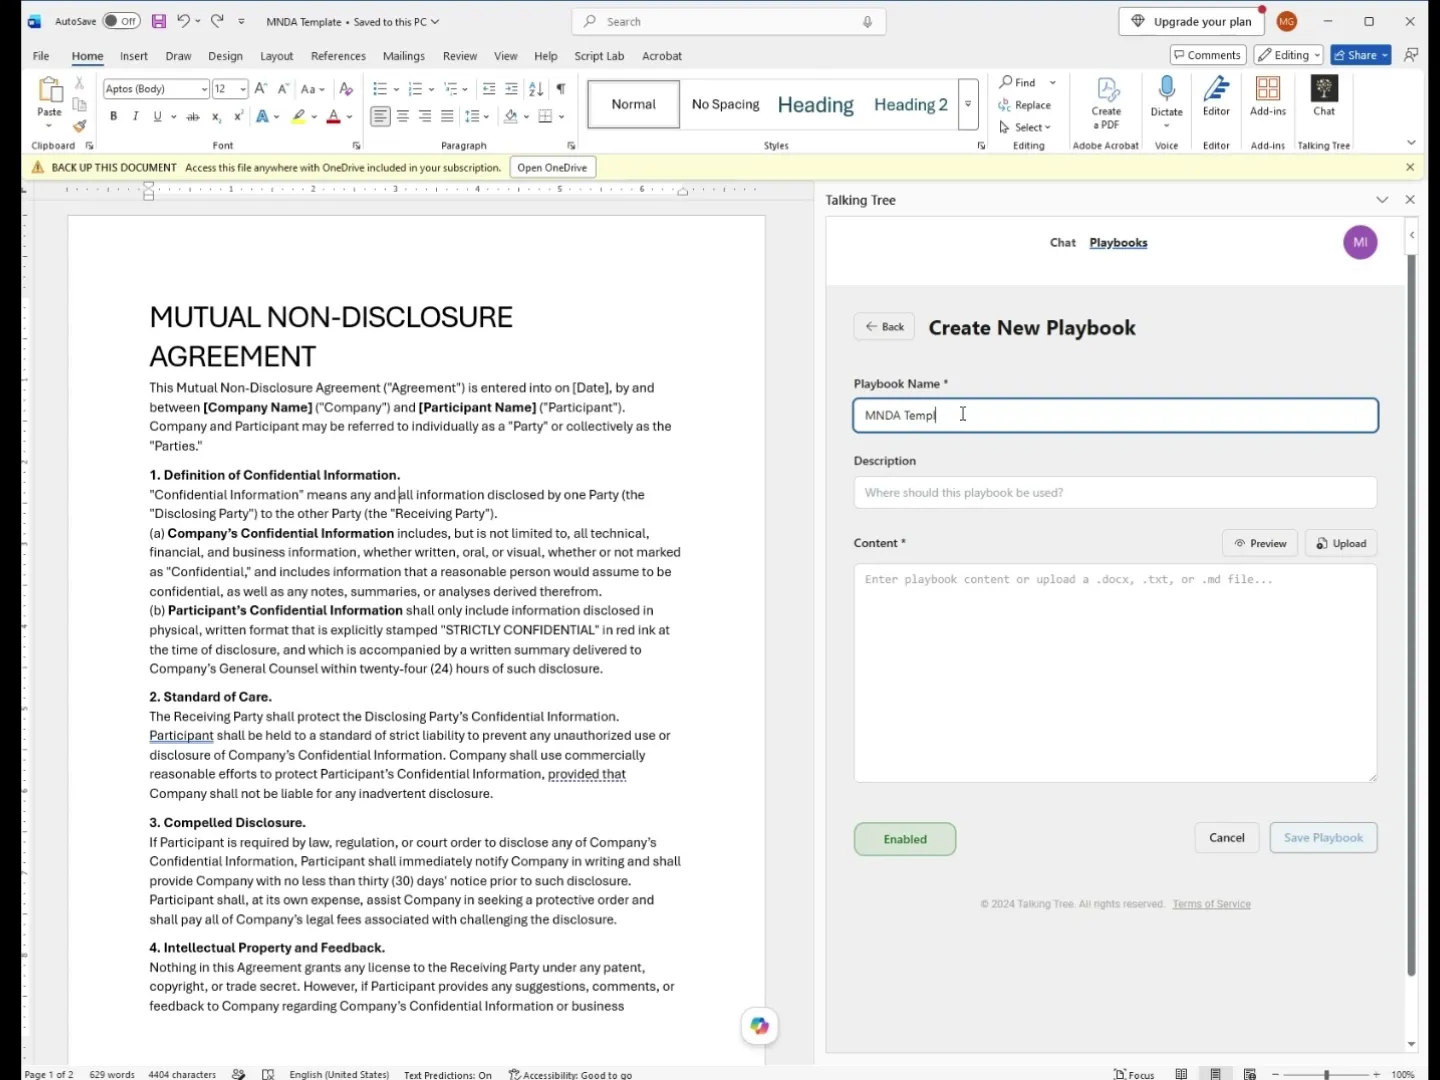Click Find in Editing group
This screenshot has width=1440, height=1080.
(1018, 83)
